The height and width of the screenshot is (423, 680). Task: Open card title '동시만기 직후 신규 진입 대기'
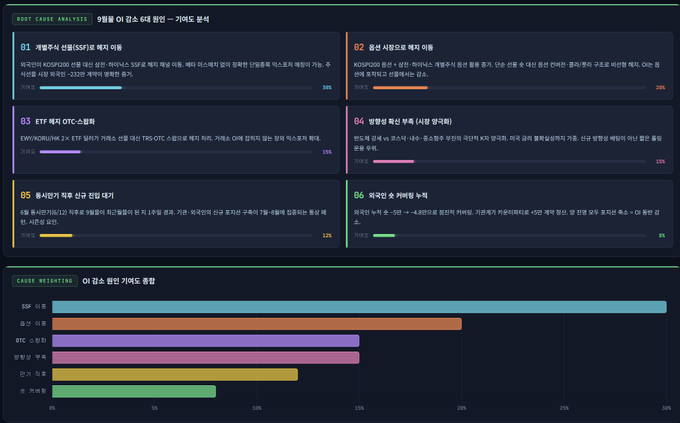74,196
